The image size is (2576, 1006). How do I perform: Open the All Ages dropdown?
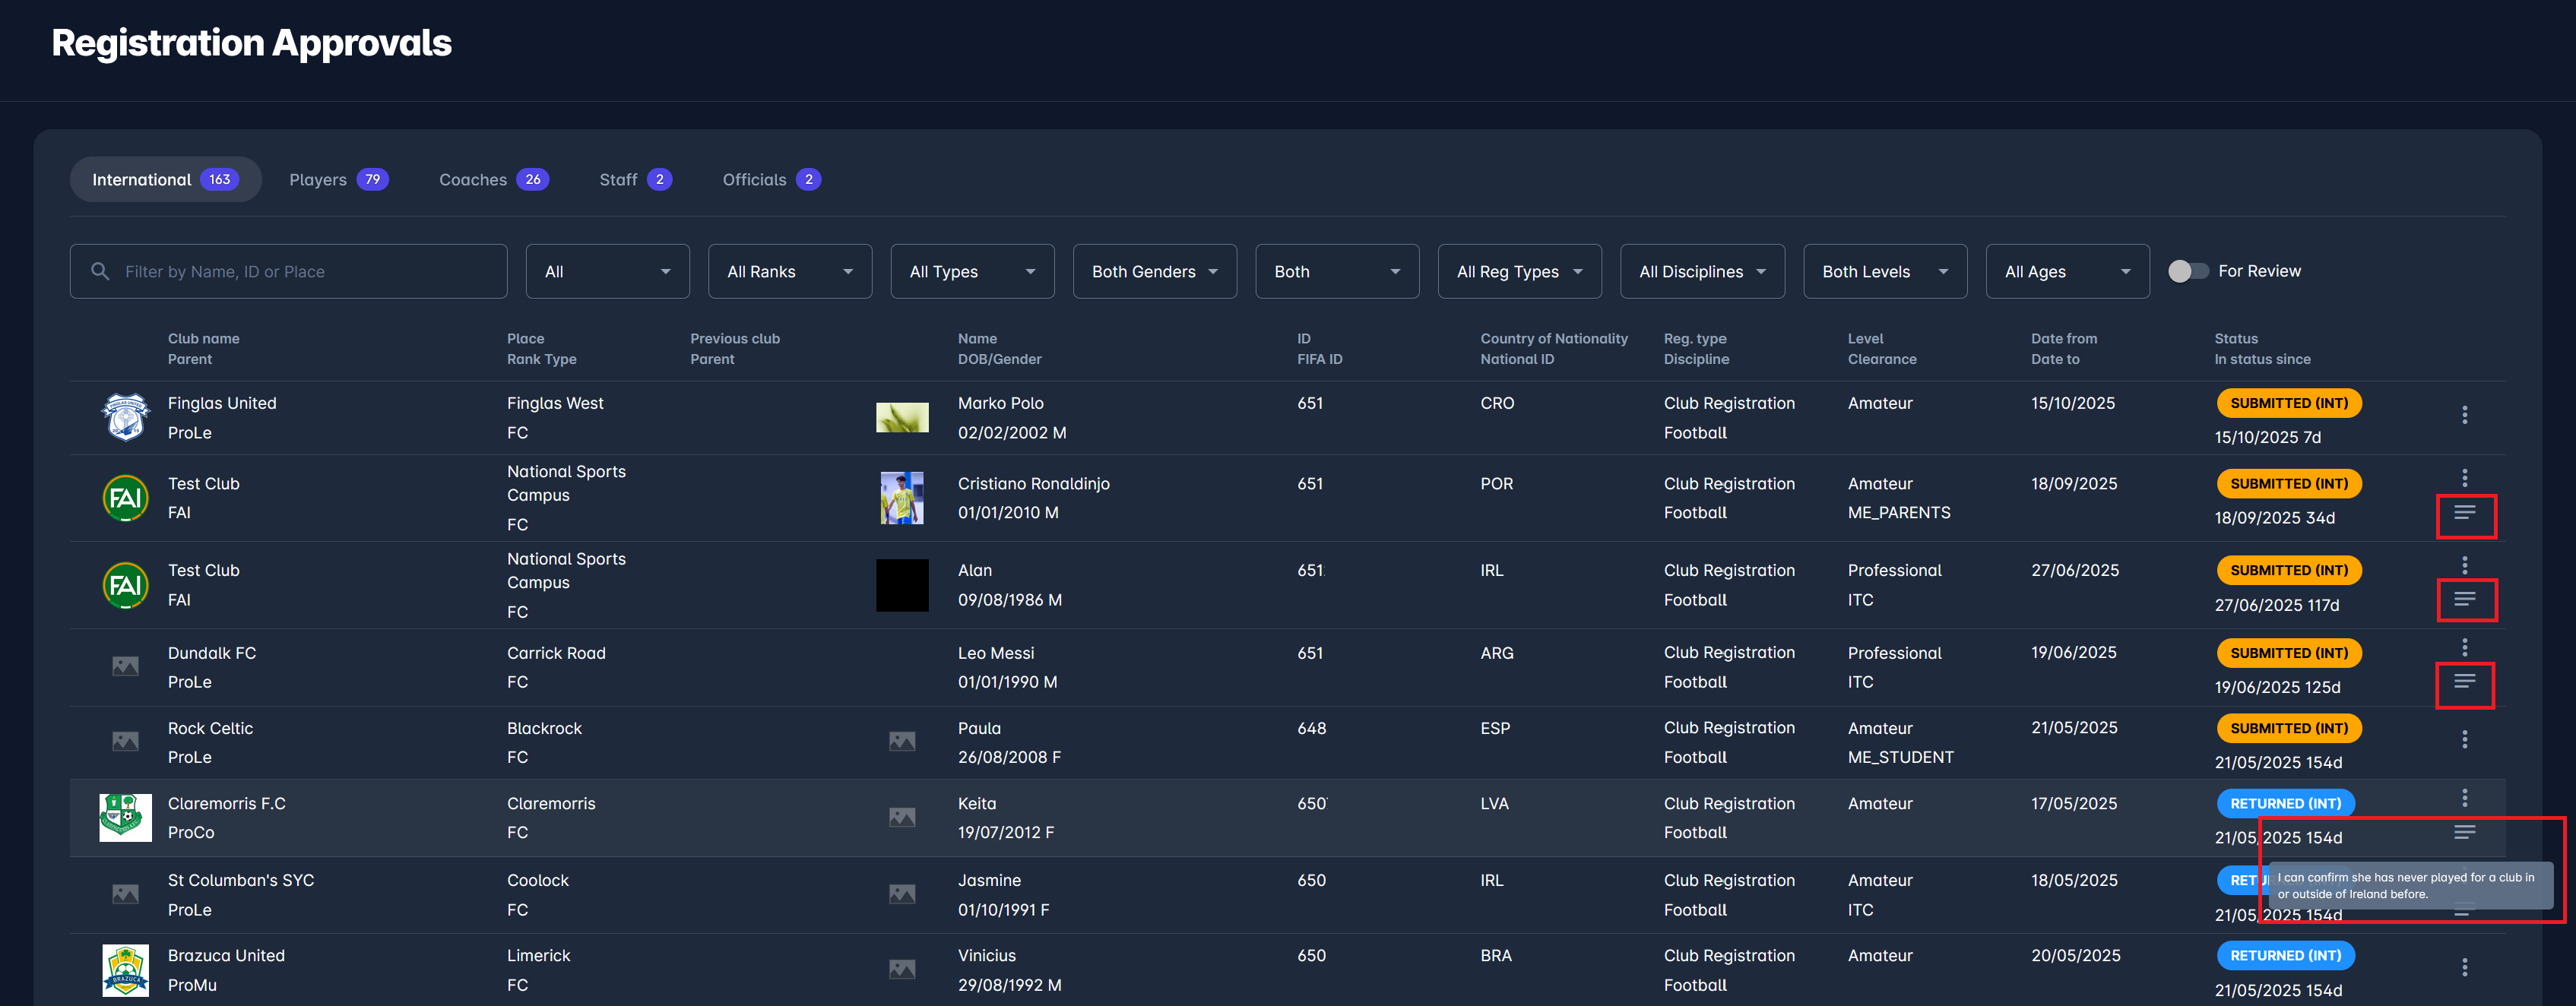pyautogui.click(x=2066, y=271)
